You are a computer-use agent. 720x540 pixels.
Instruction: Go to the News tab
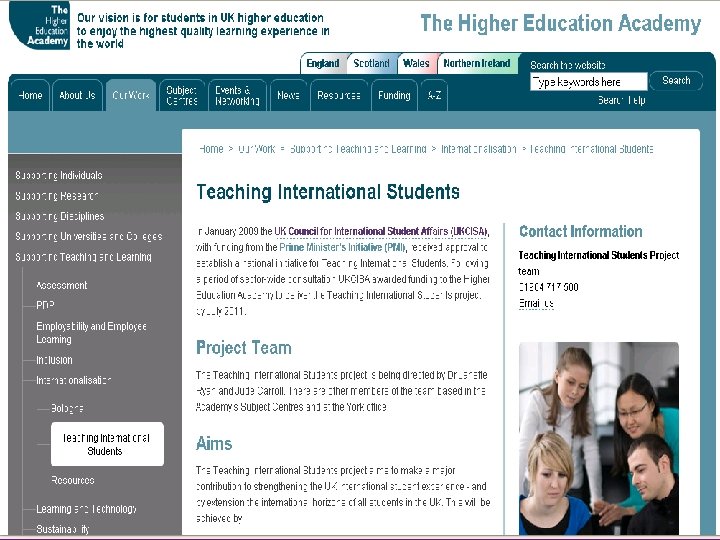pos(288,96)
